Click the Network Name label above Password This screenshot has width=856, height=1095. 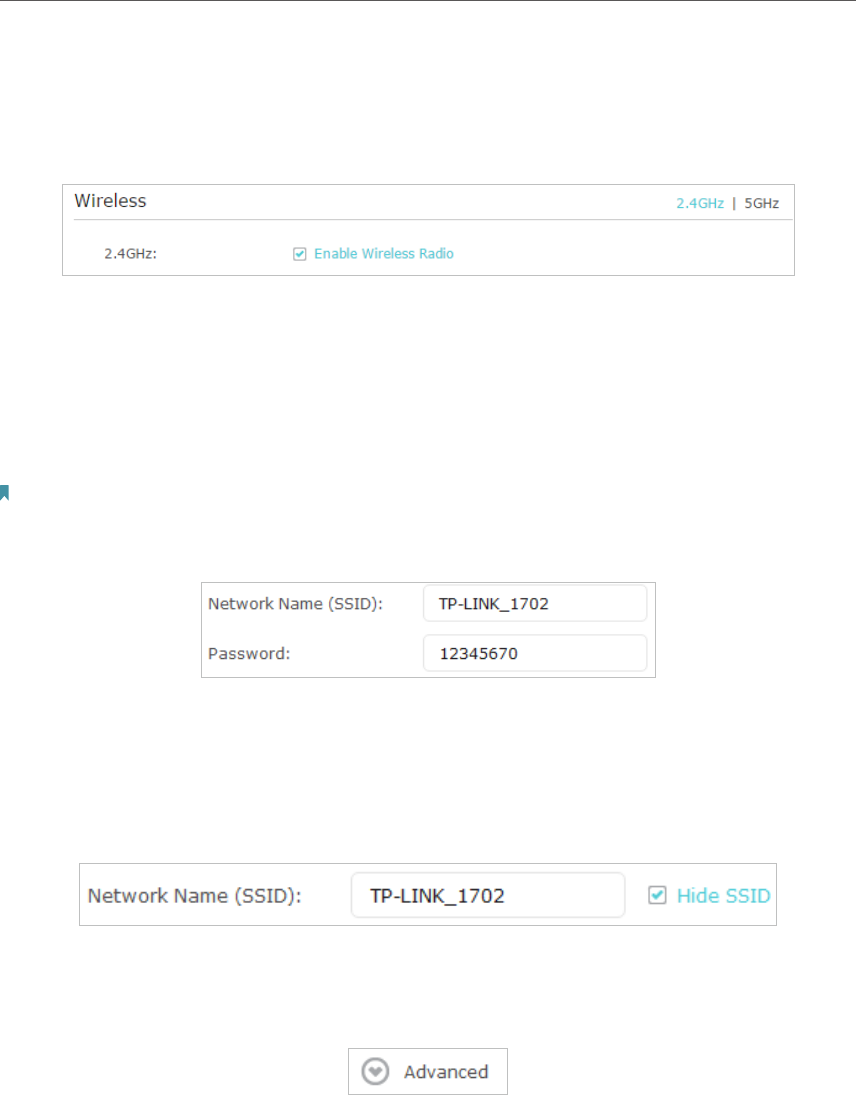coord(295,604)
